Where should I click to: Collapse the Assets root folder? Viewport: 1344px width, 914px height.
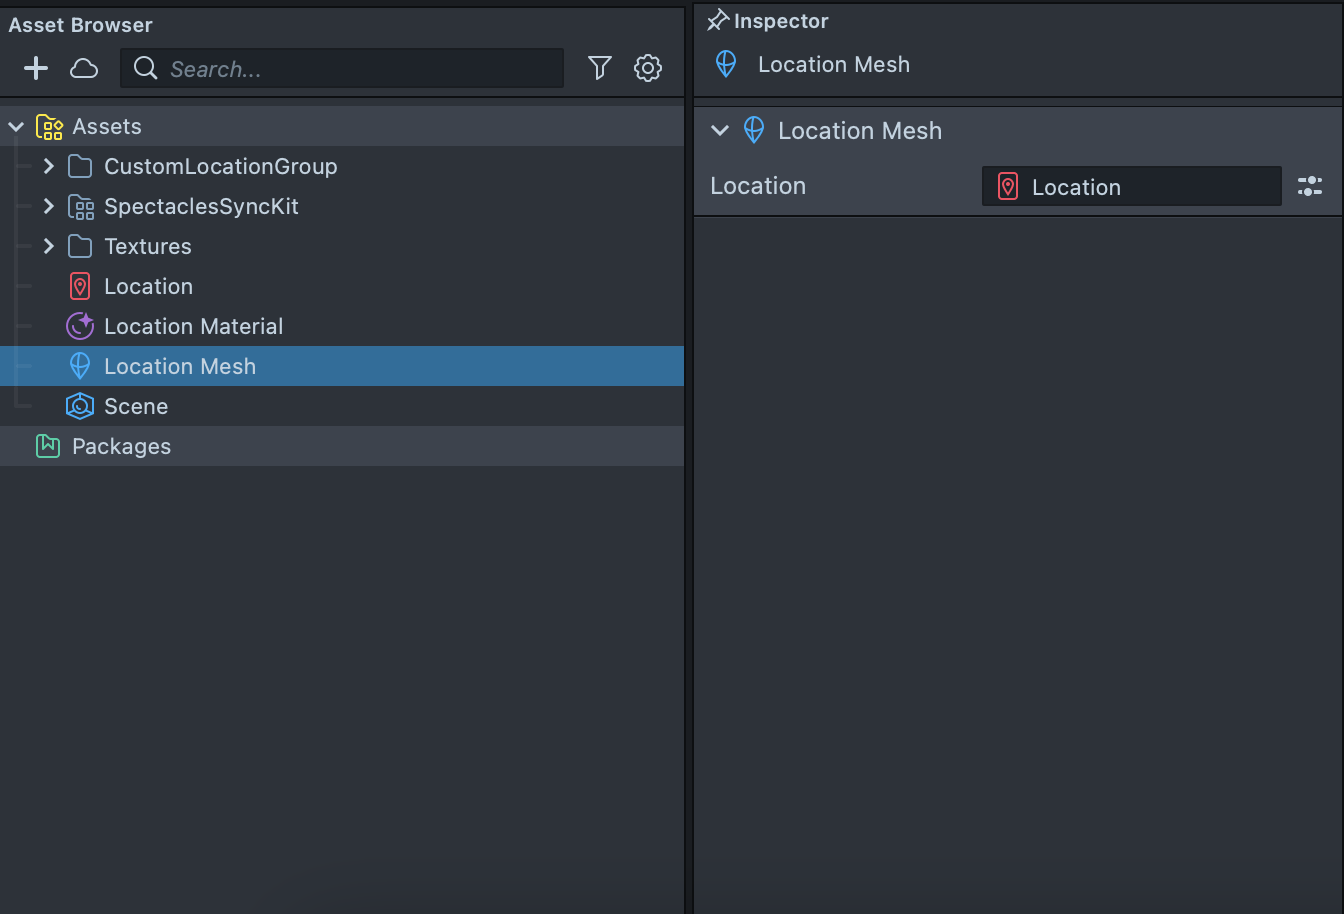click(16, 127)
